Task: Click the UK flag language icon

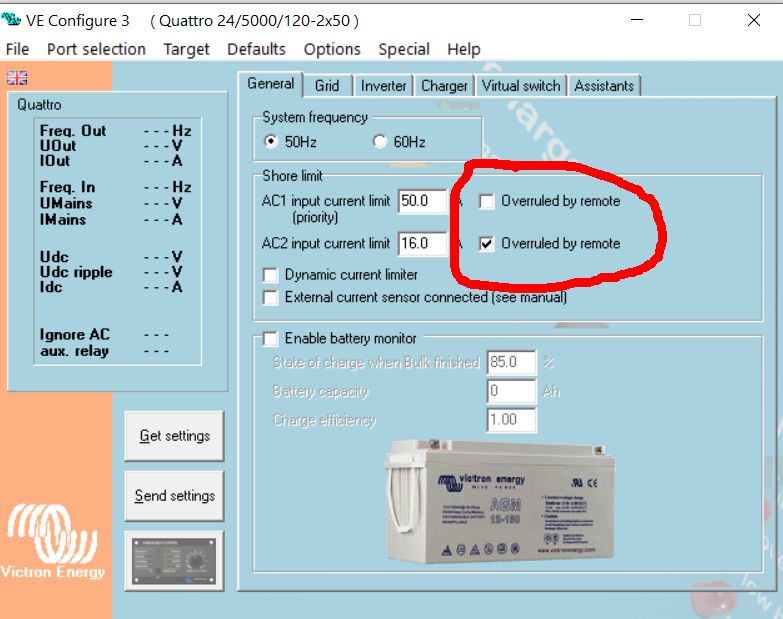Action: pyautogui.click(x=17, y=78)
